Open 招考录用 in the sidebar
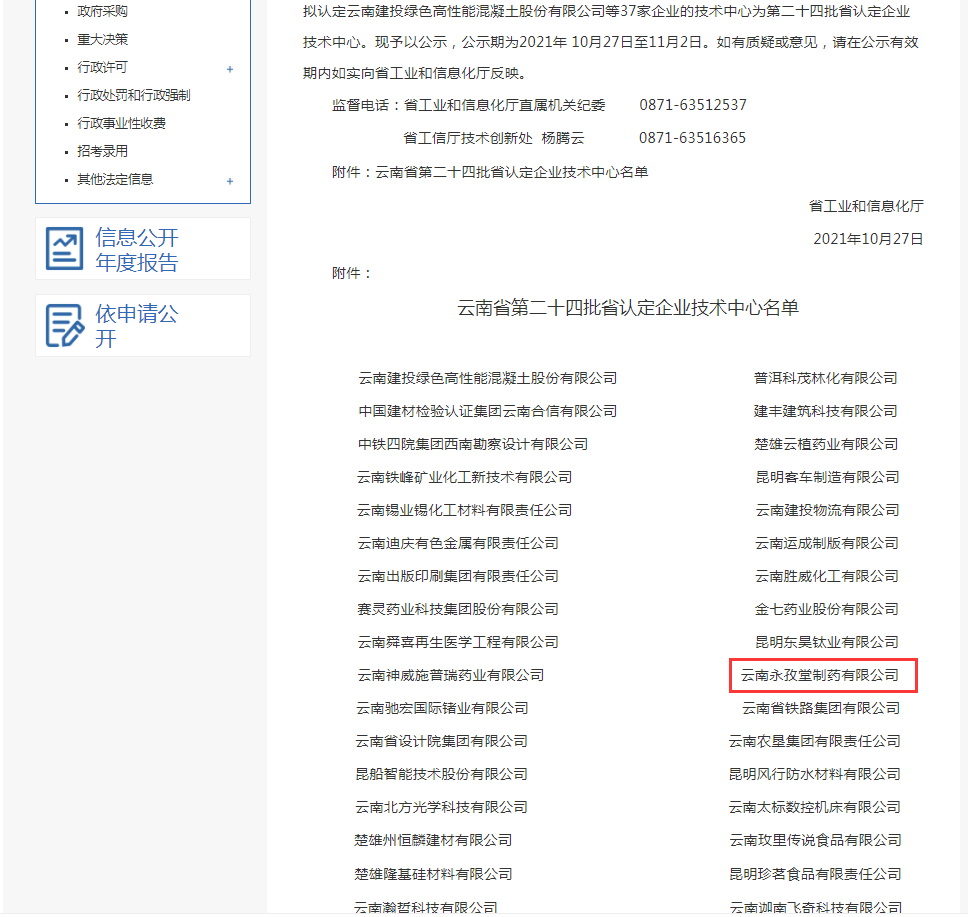 tap(102, 151)
